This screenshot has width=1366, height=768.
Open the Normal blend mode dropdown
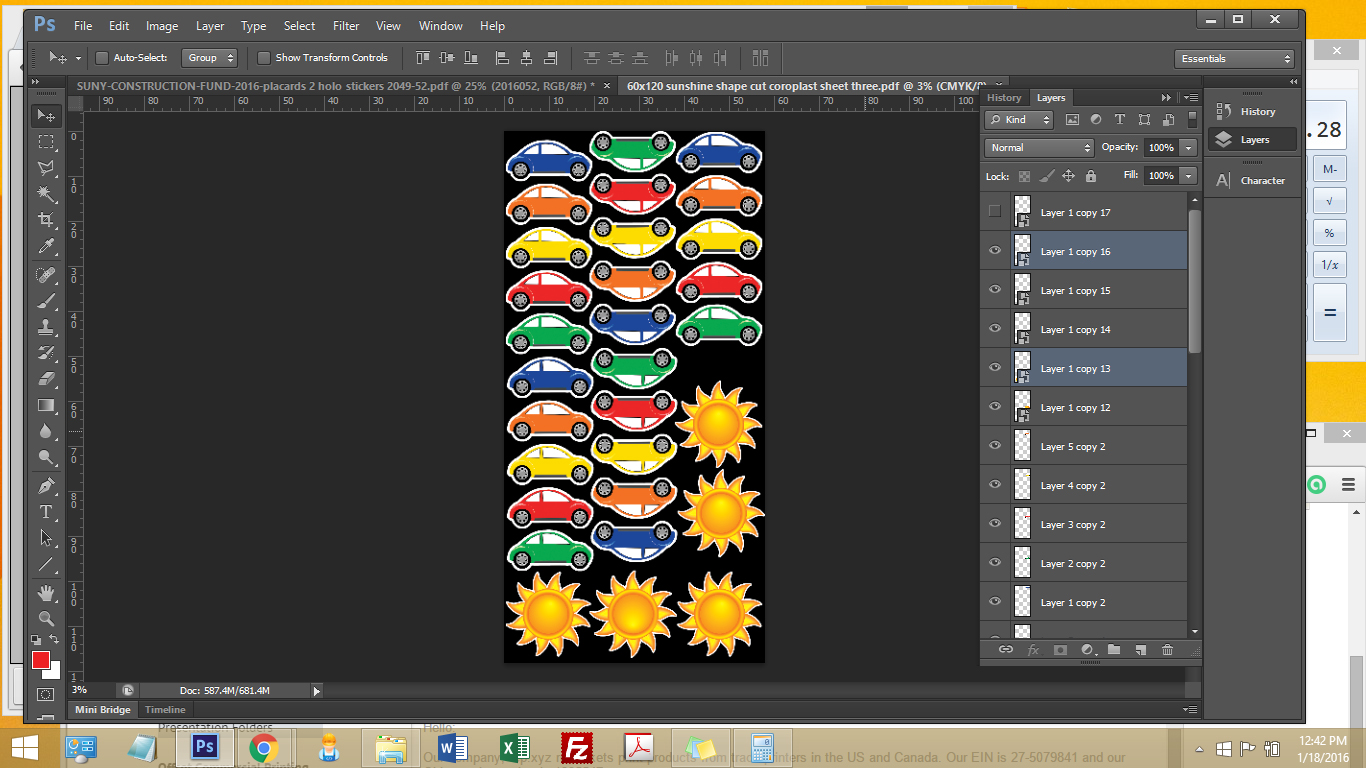1040,147
